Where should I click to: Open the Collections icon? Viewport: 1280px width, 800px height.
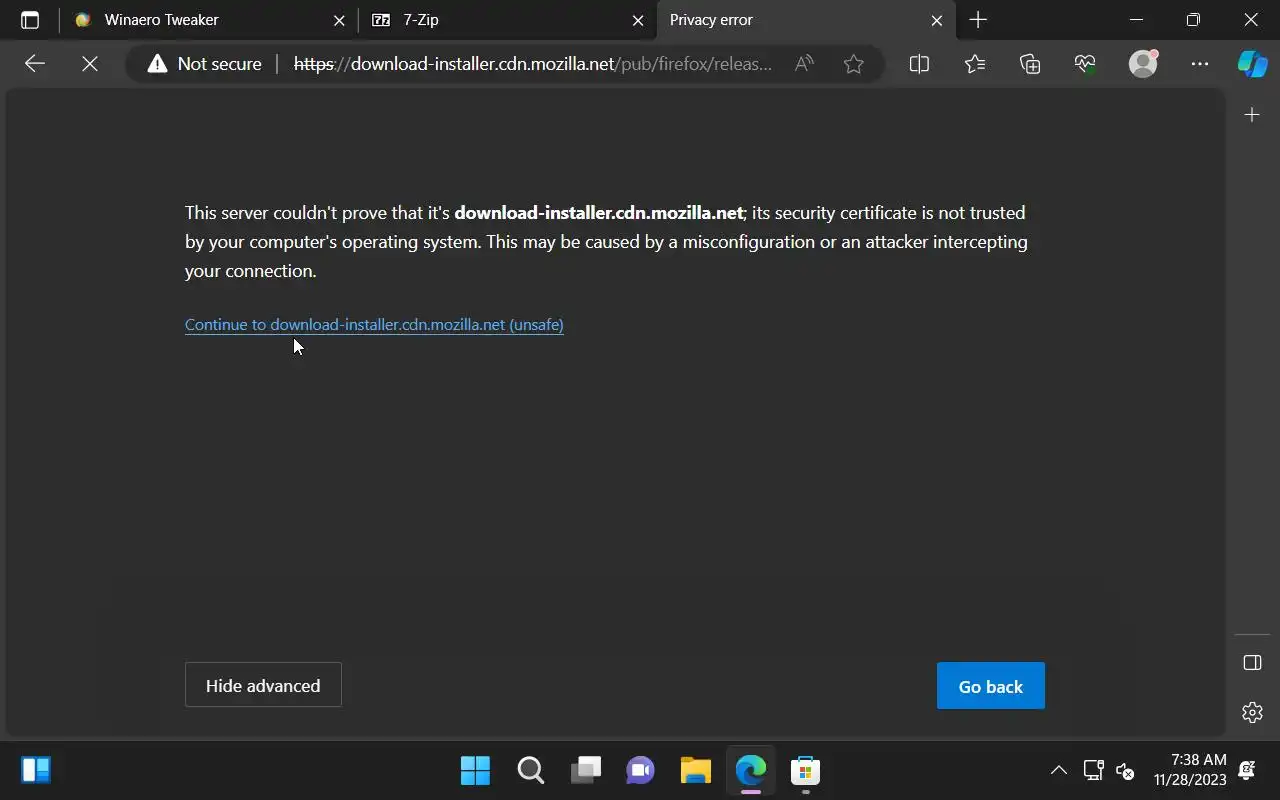click(1030, 64)
